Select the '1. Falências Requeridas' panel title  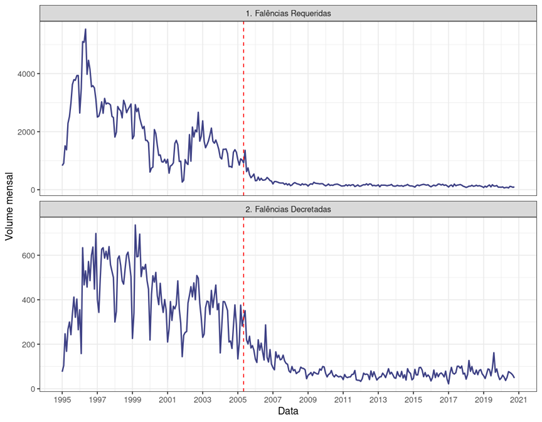288,13
